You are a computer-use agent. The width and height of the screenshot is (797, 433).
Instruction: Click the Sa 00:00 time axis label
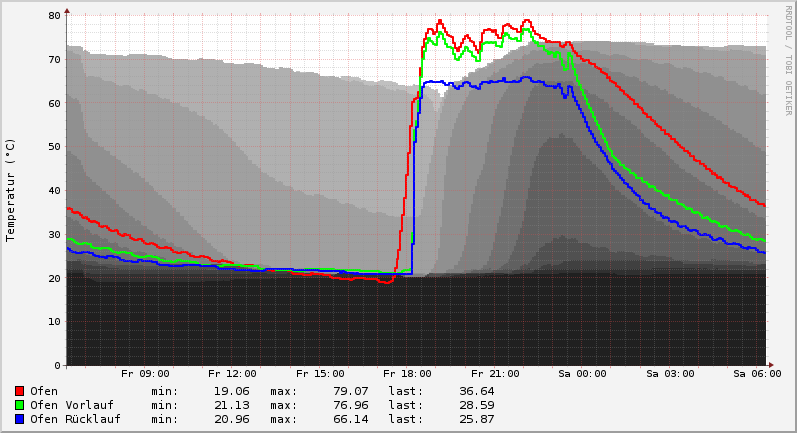click(582, 374)
